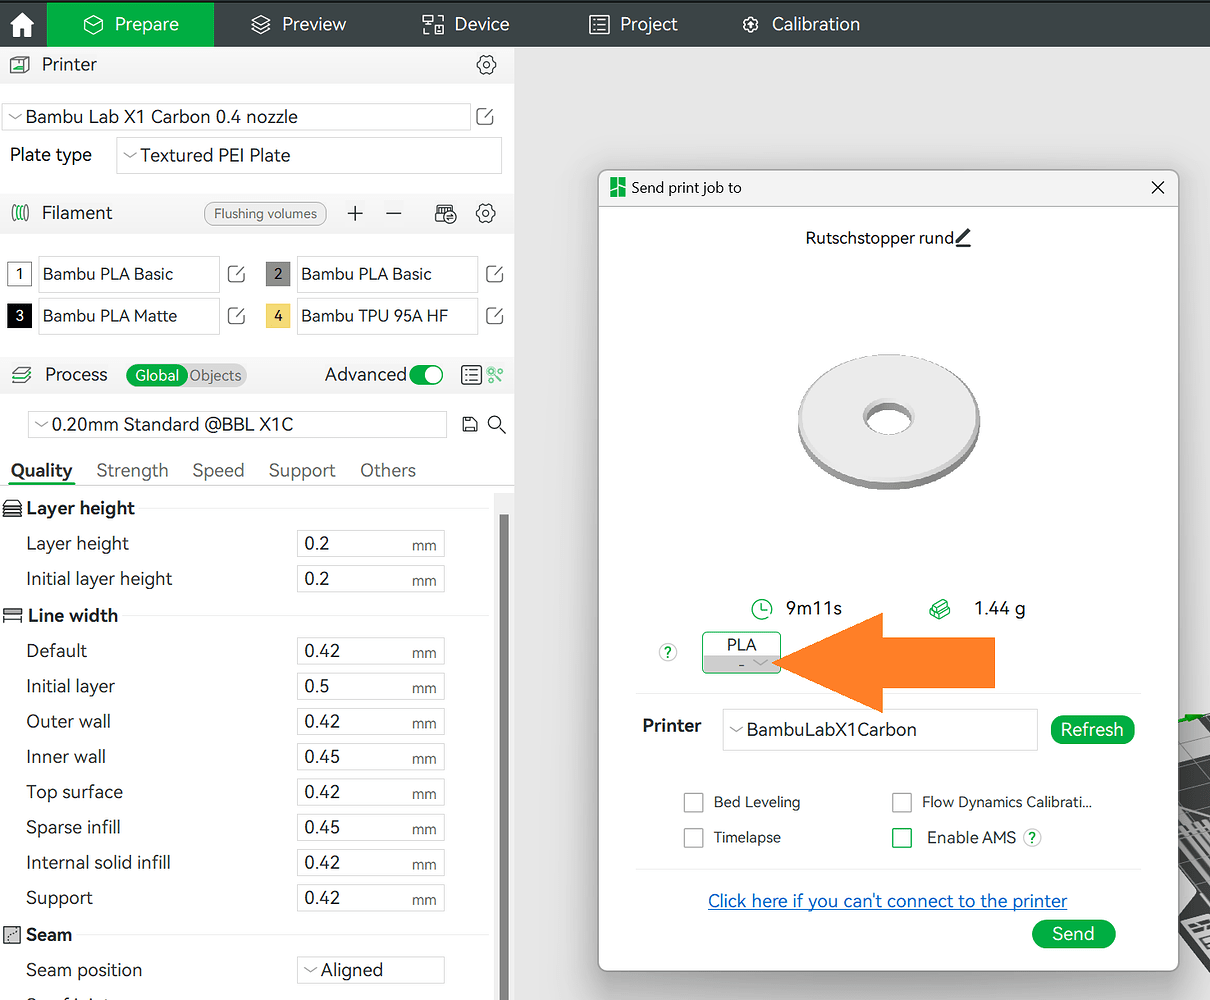Edit the print job name pencil icon
Screen dimensions: 1210x1000
pyautogui.click(x=963, y=238)
